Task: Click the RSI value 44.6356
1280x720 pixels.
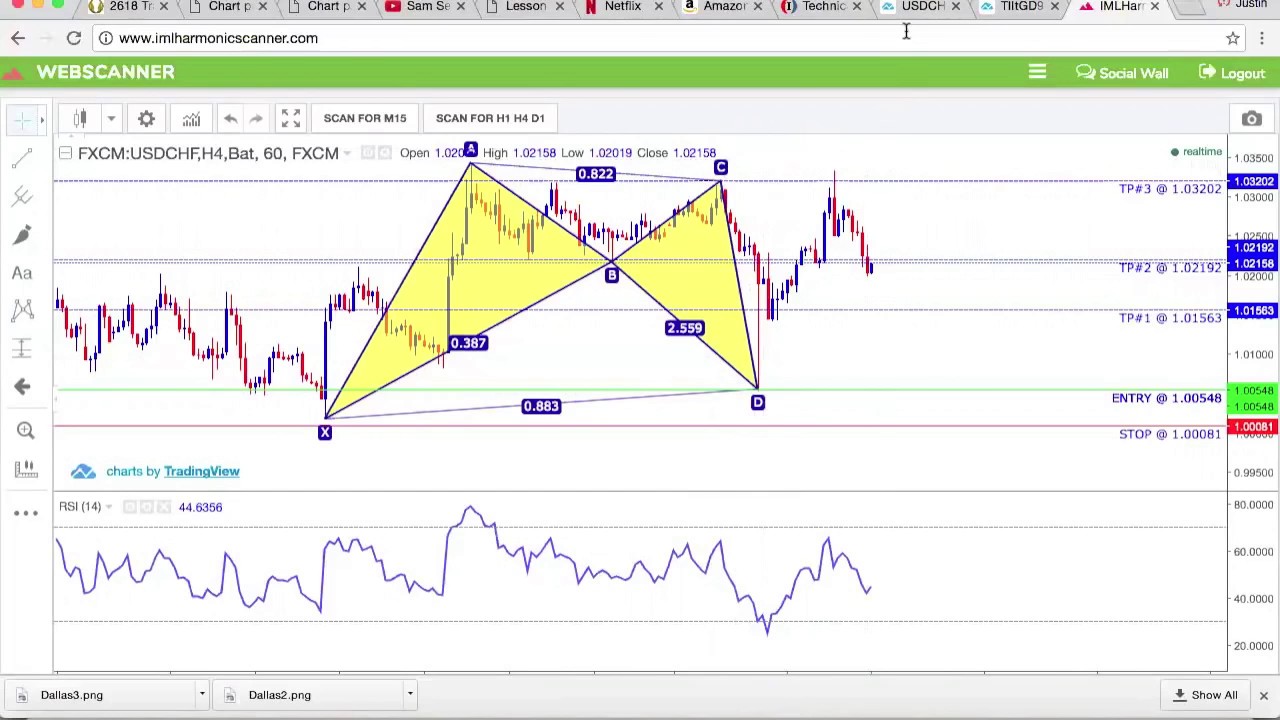Action: (200, 507)
